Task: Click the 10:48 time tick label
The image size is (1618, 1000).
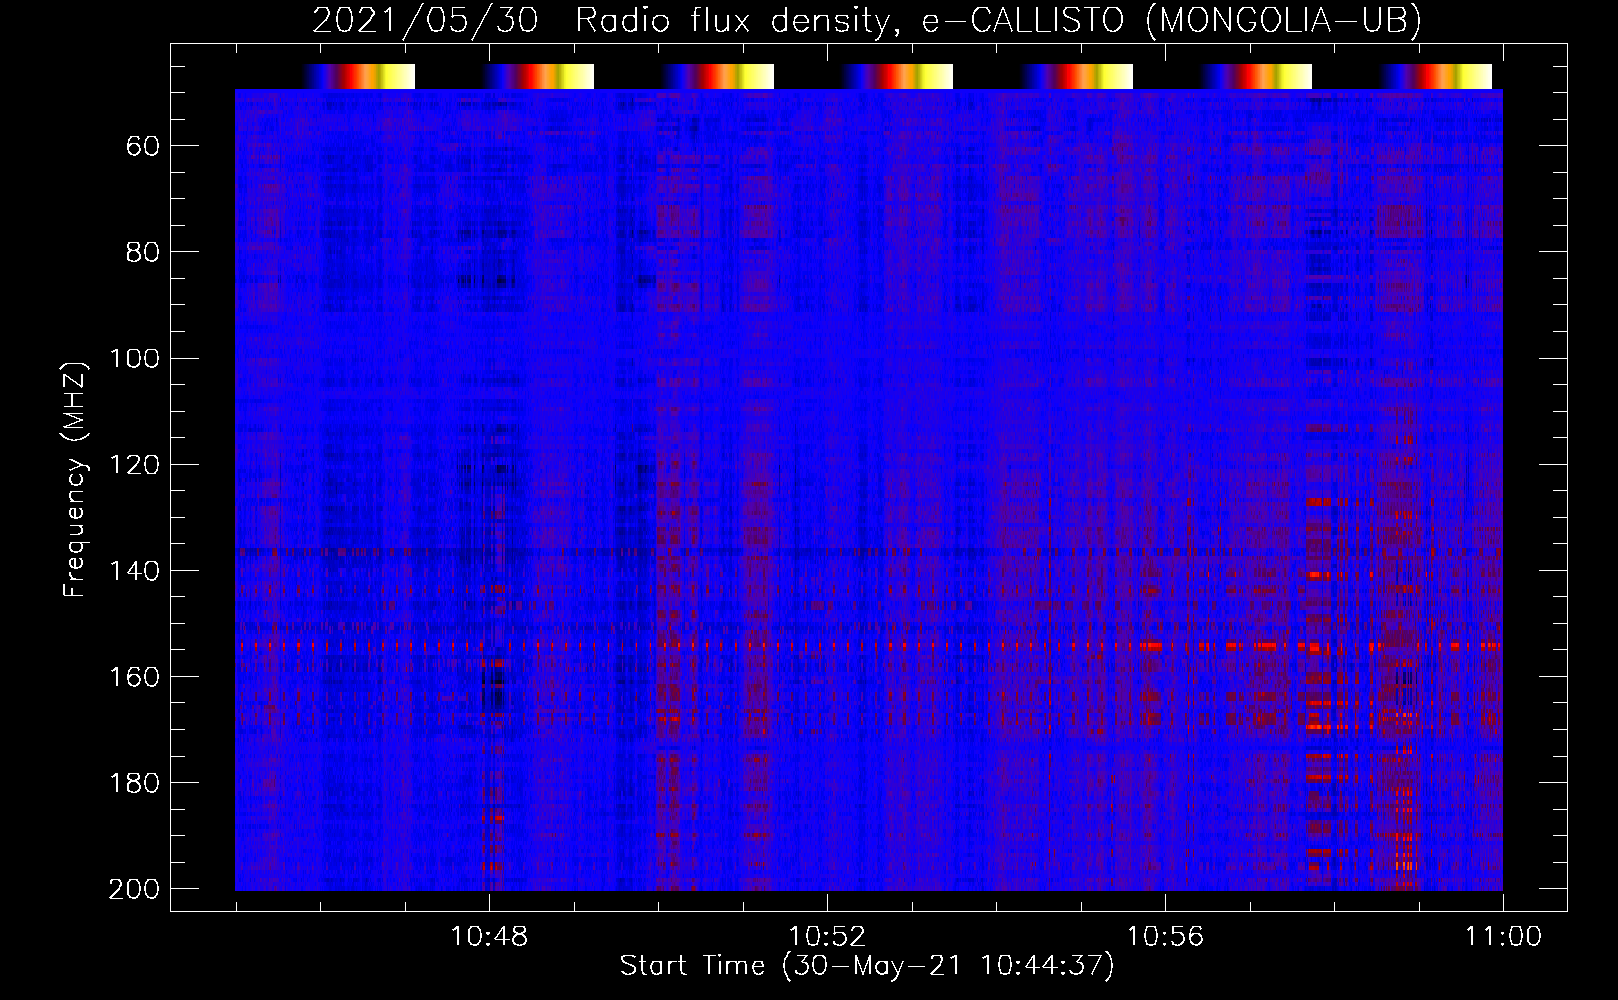Action: tap(489, 937)
